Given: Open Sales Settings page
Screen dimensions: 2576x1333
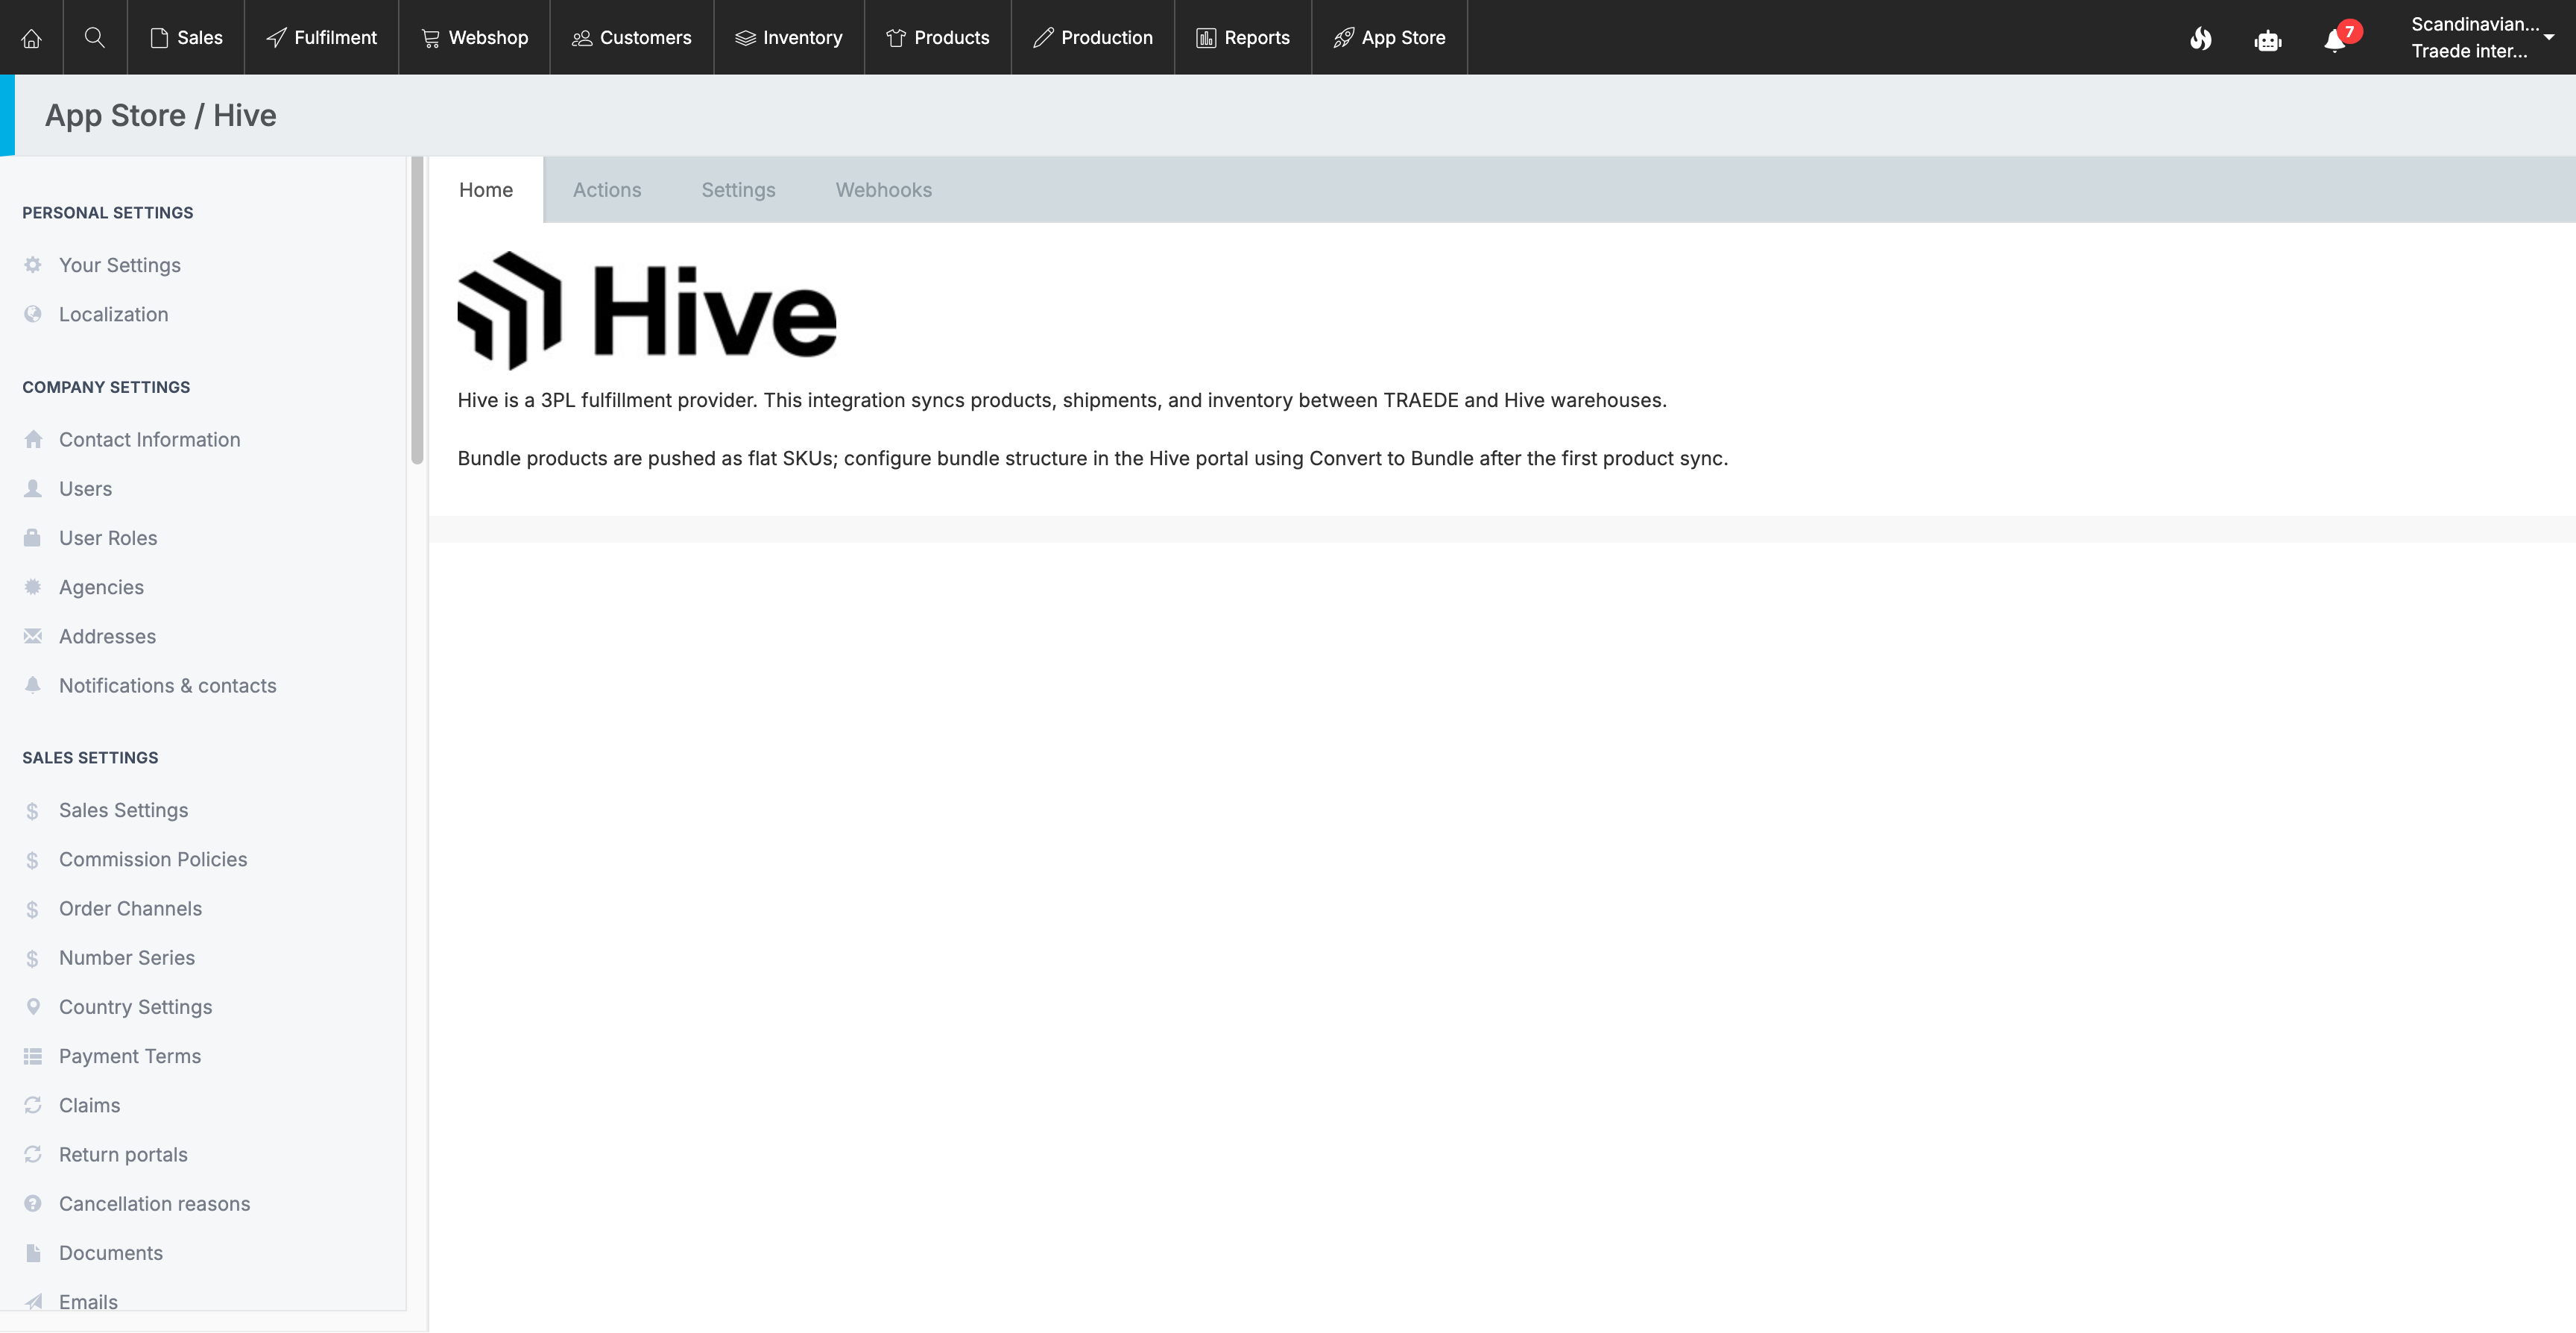Looking at the screenshot, I should click(124, 810).
